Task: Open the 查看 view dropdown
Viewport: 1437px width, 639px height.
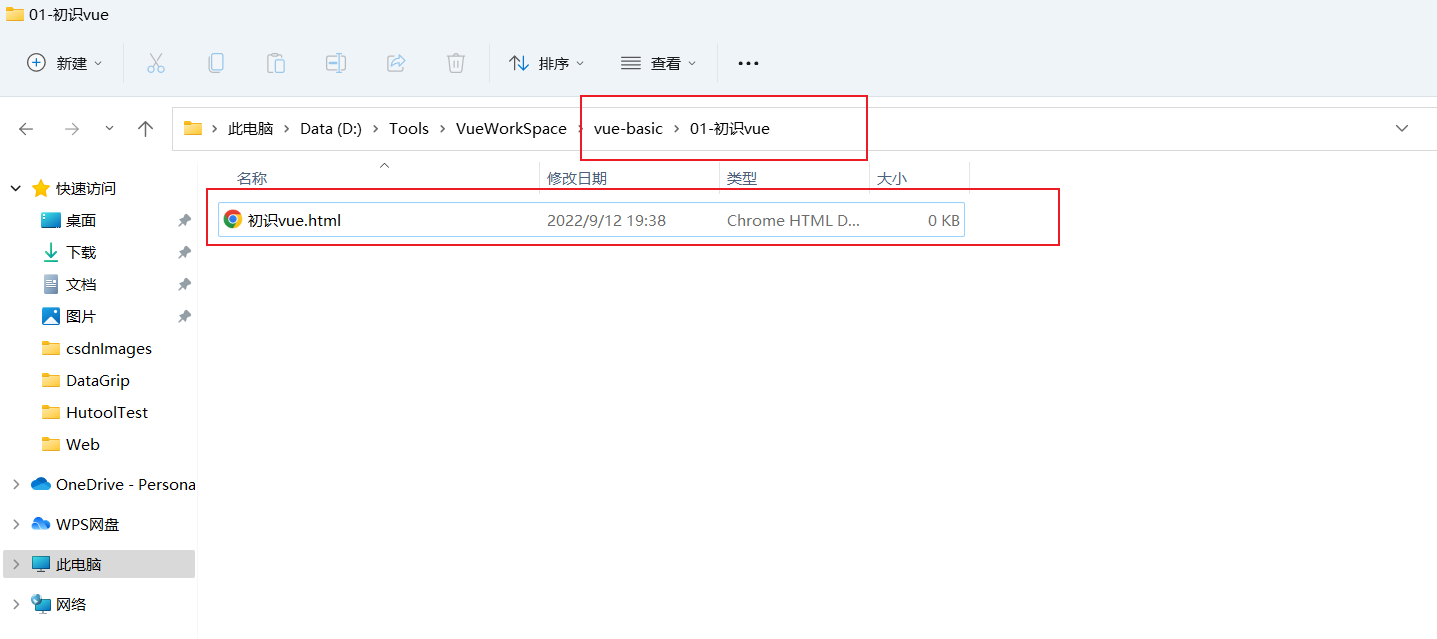Action: (x=658, y=62)
